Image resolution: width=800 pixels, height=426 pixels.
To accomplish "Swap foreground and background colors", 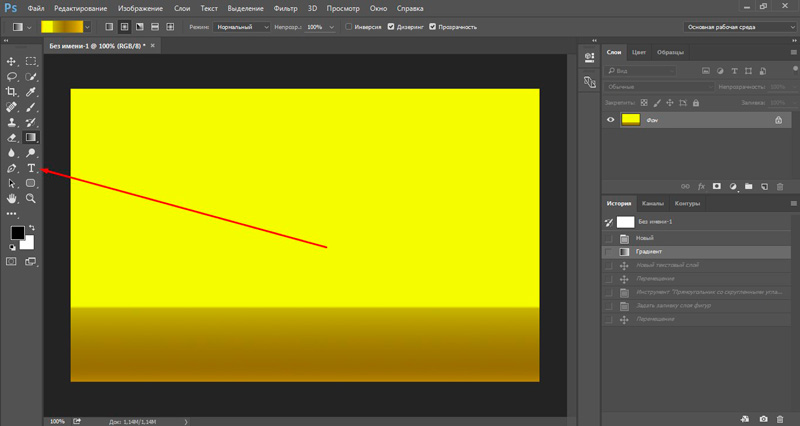I will (x=32, y=228).
